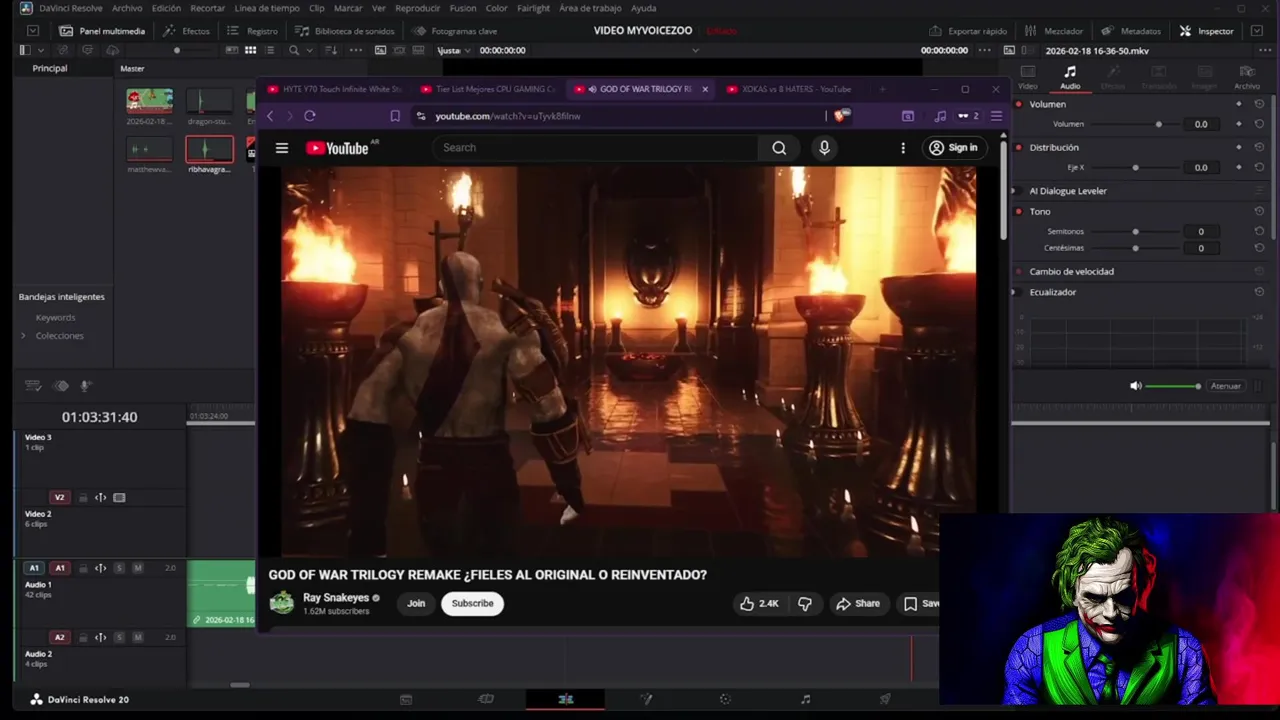Show the Registro edit index
Viewport: 1280px width, 720px height.
pos(253,31)
